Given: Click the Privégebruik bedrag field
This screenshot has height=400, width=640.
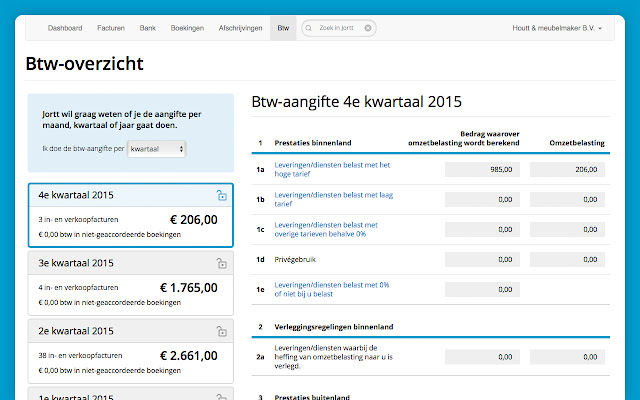Looking at the screenshot, I should tap(482, 259).
